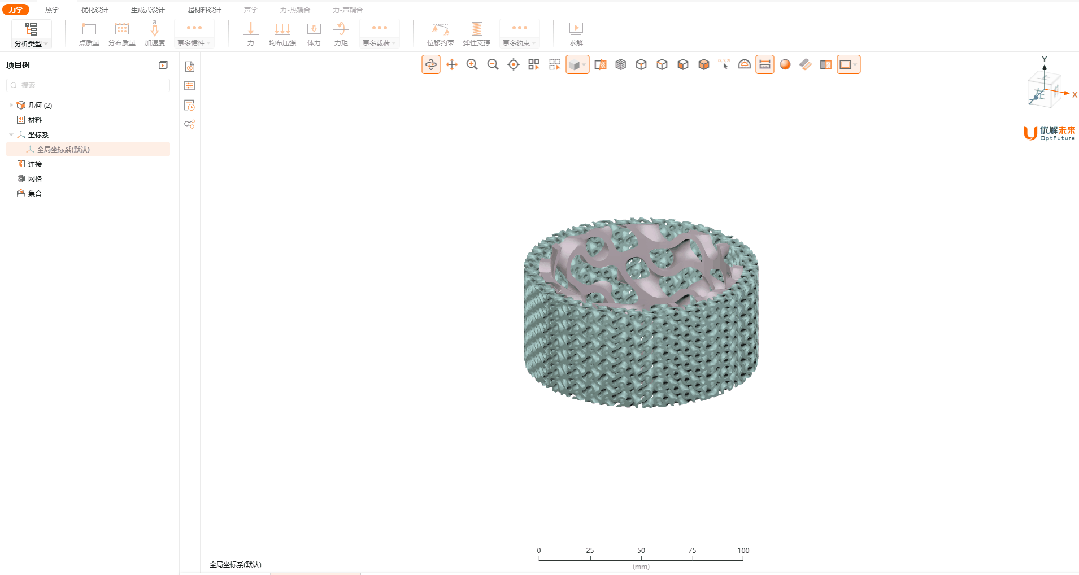Image resolution: width=1079 pixels, height=575 pixels.
Task: Click the sliders panel icon in the side strip
Action: (x=189, y=86)
